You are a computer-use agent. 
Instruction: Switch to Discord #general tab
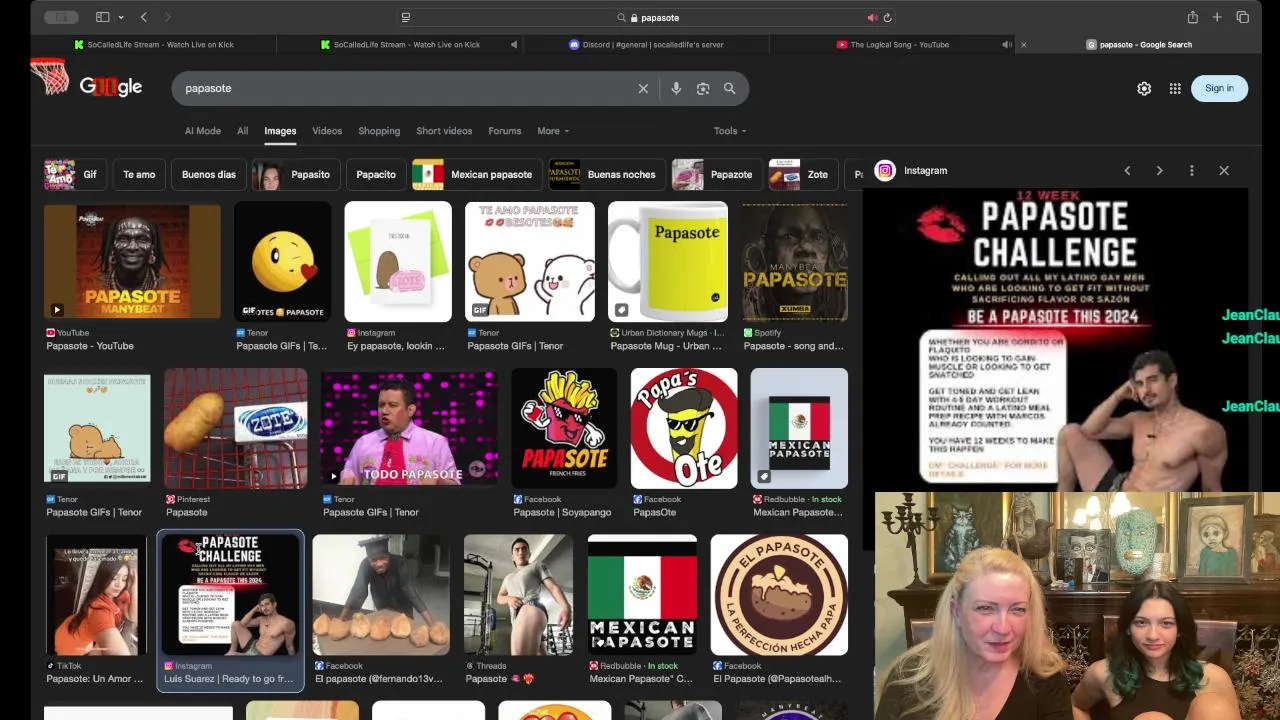point(646,44)
